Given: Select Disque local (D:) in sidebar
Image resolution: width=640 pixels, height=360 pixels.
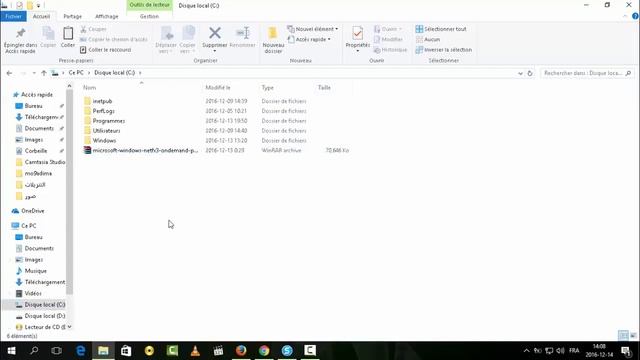Looking at the screenshot, I should click(44, 316).
